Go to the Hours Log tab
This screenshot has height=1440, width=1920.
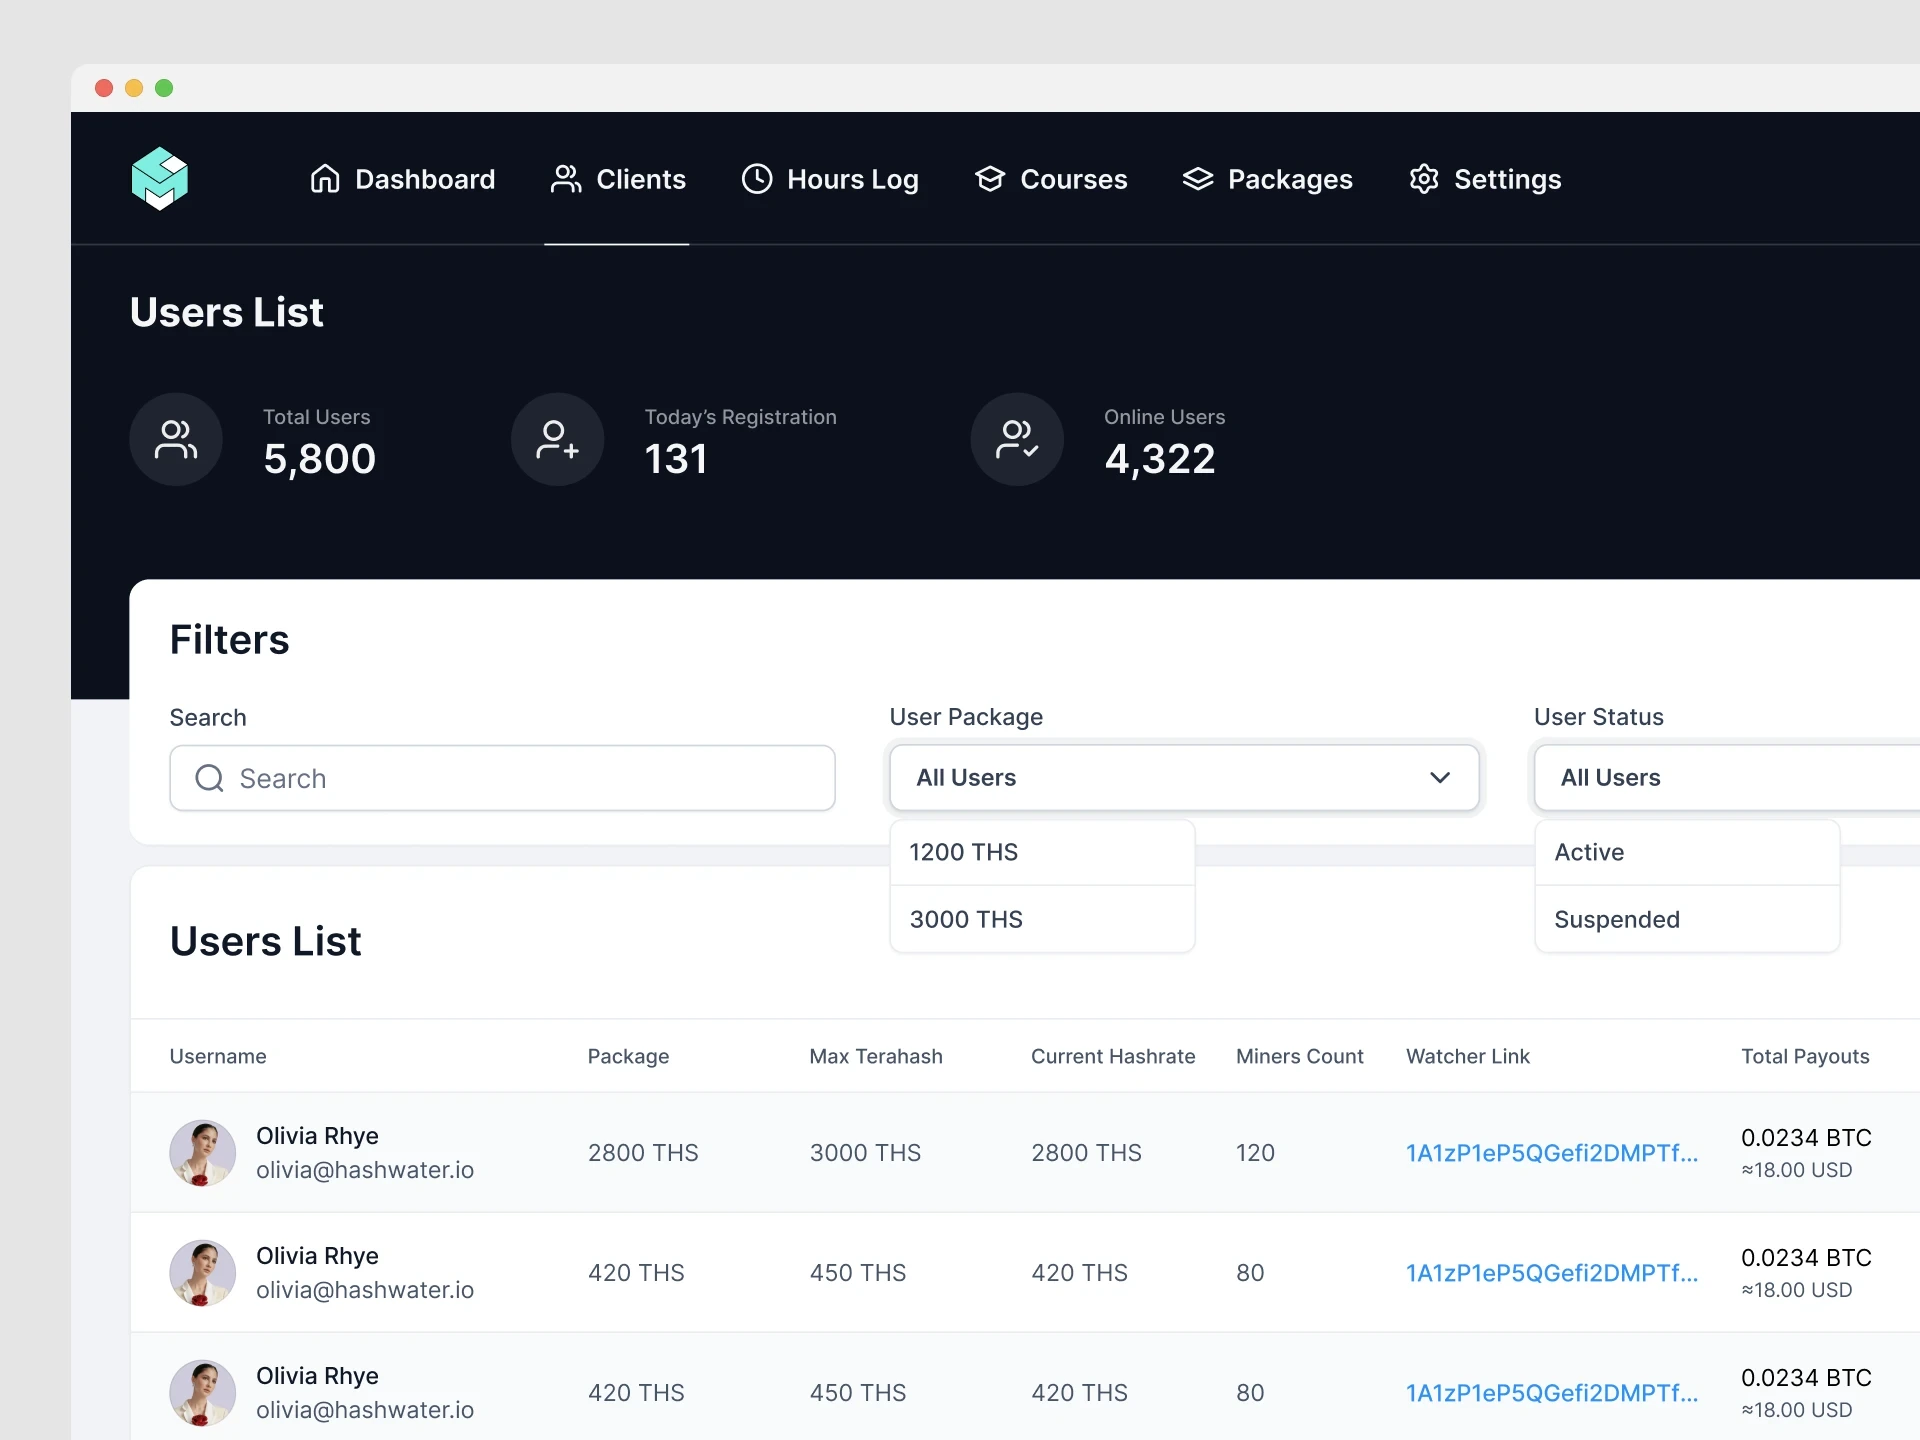click(x=830, y=179)
